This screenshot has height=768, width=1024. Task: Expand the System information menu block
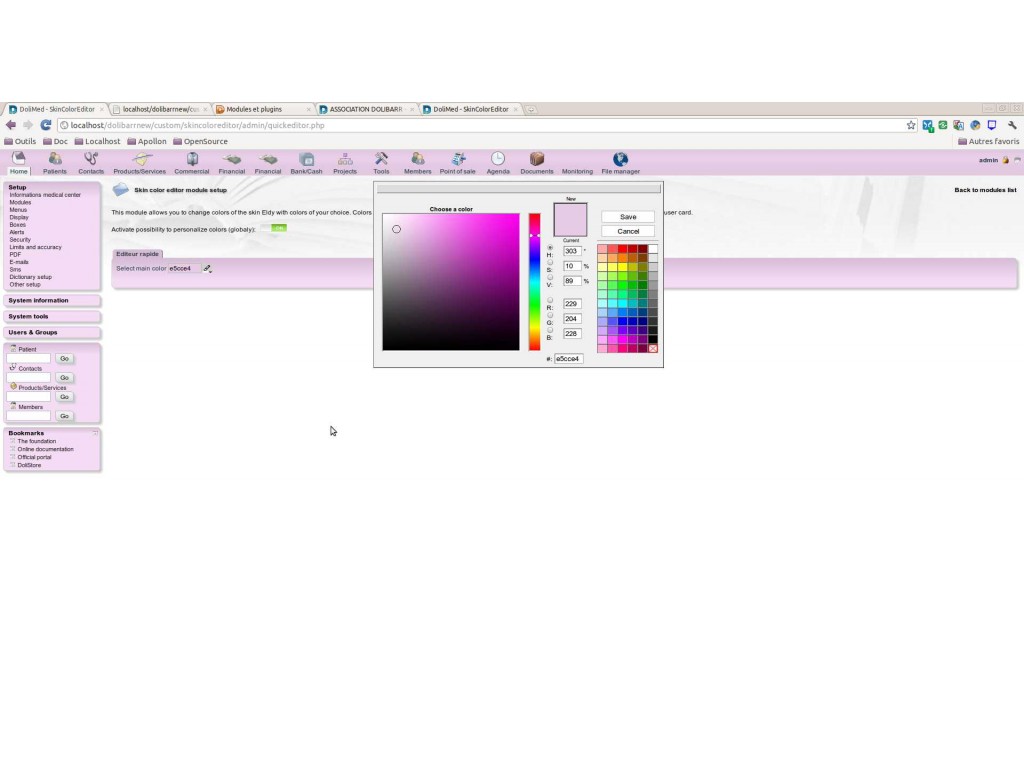pyautogui.click(x=52, y=300)
